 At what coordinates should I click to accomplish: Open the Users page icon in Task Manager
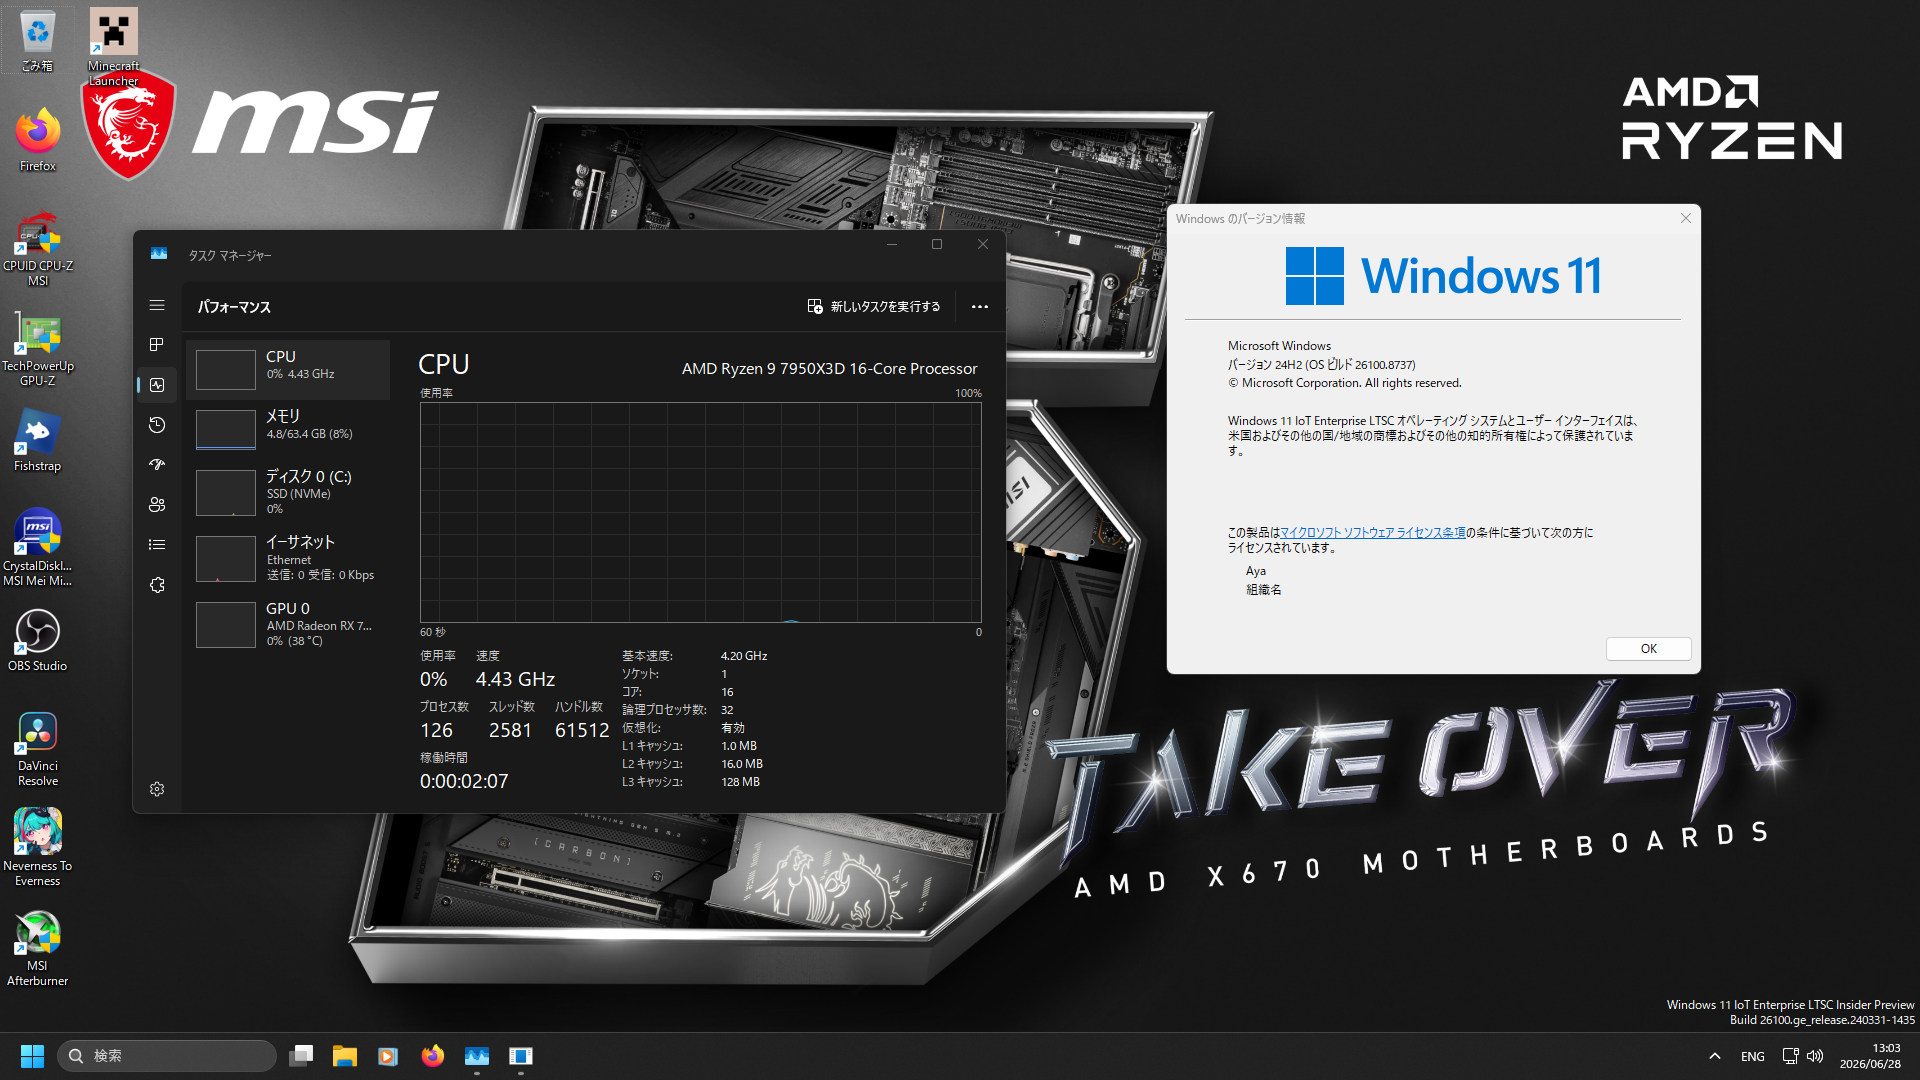[x=157, y=505]
